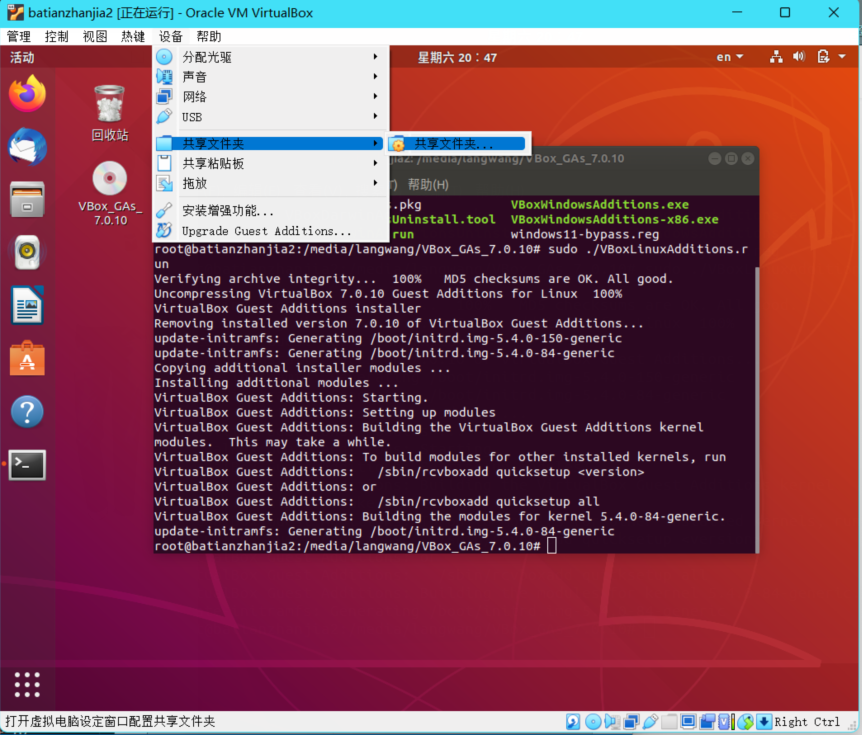The image size is (862, 735).
Task: Click the recording indicator in status bar
Action: [x=708, y=721]
